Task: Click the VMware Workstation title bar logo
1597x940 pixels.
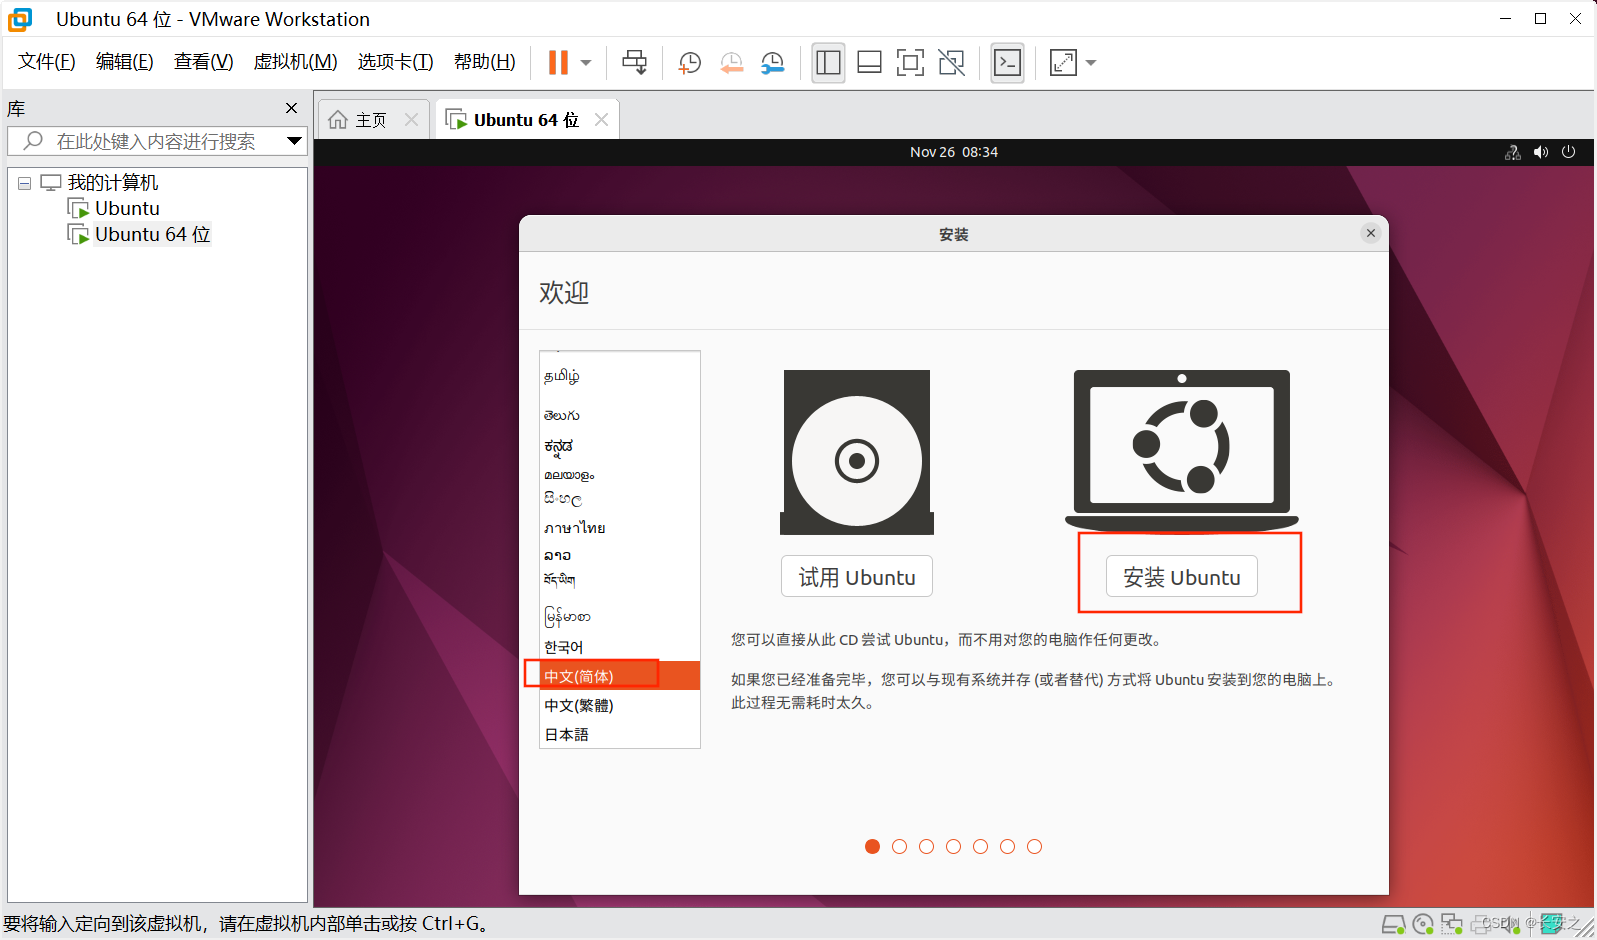Action: click(x=20, y=19)
